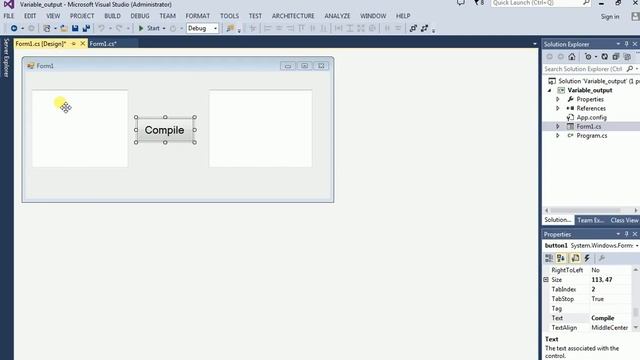Pin the Properties panel

point(627,234)
